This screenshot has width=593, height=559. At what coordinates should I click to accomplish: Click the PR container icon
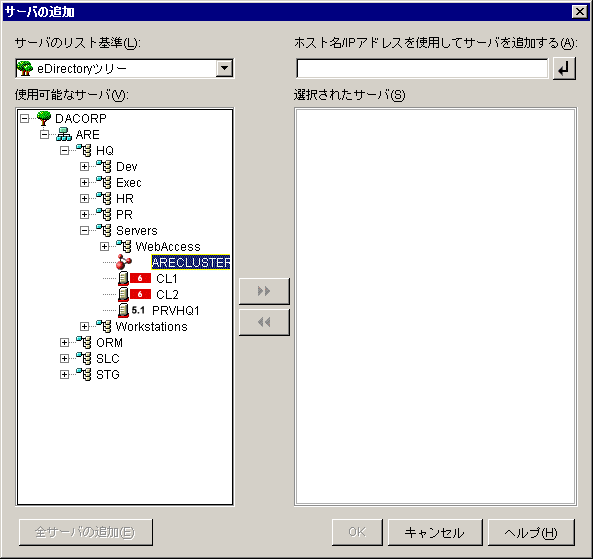[x=104, y=214]
